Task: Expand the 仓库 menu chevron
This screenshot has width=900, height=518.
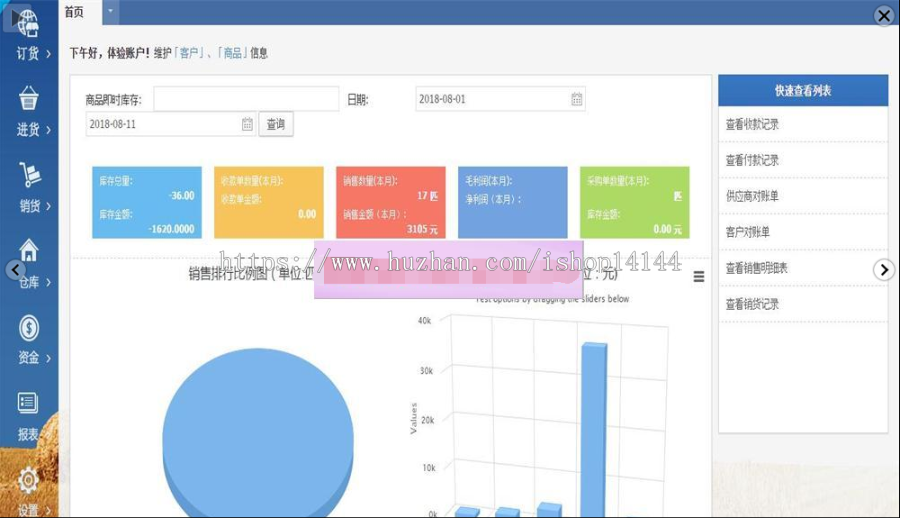Action: 48,282
